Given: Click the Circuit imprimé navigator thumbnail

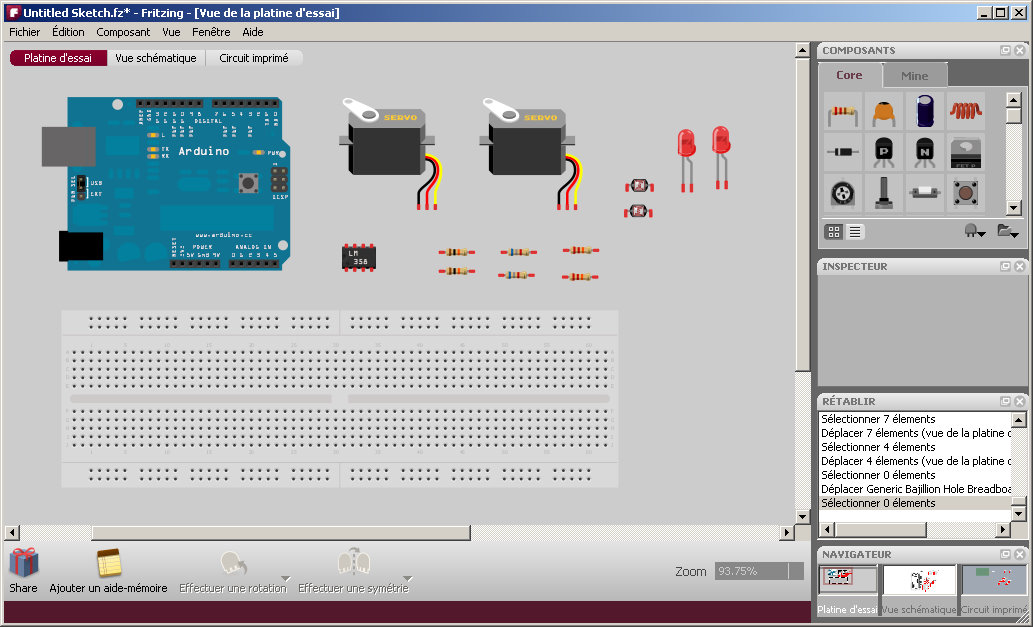Looking at the screenshot, I should coord(994,580).
